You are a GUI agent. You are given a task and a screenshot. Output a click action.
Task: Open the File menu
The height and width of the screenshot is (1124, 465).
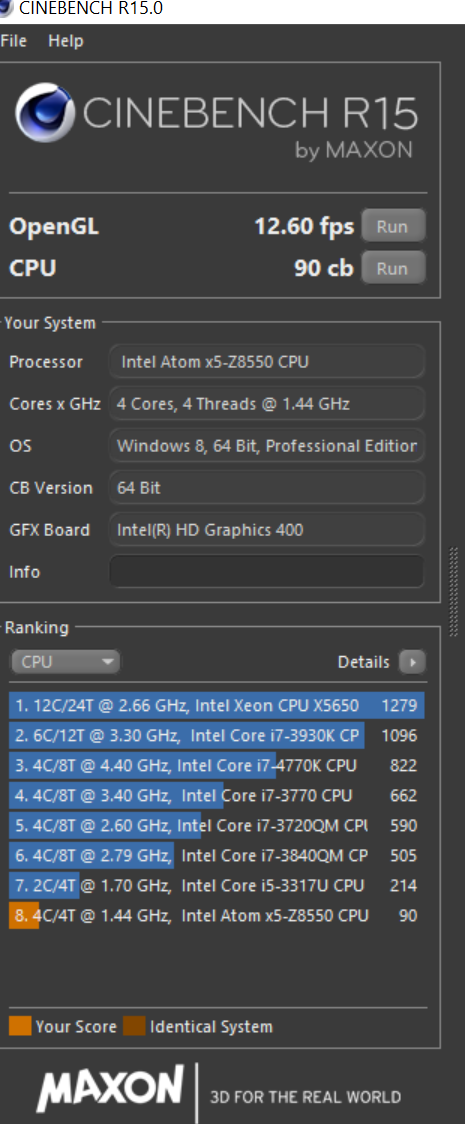(x=14, y=41)
